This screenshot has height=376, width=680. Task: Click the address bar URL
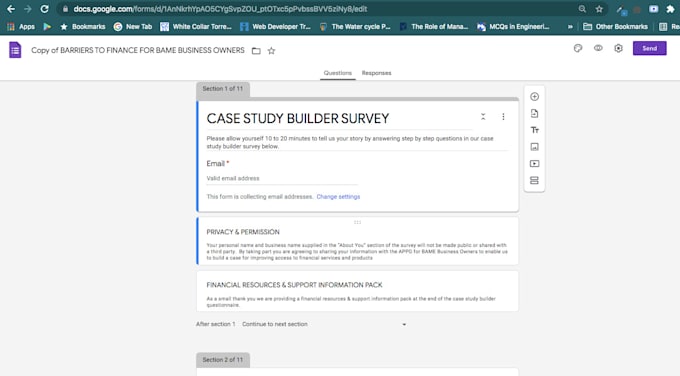pos(220,9)
